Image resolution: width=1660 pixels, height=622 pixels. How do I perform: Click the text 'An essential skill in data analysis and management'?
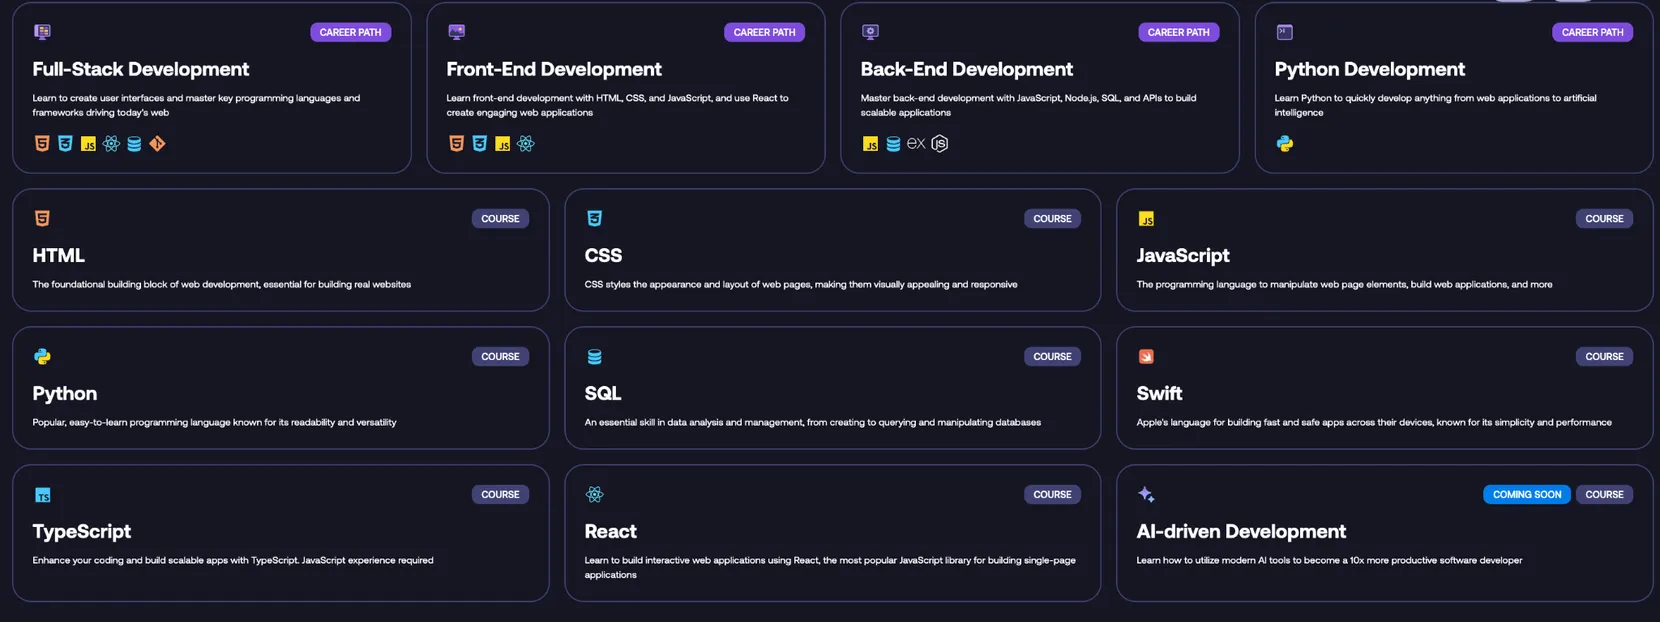point(693,422)
